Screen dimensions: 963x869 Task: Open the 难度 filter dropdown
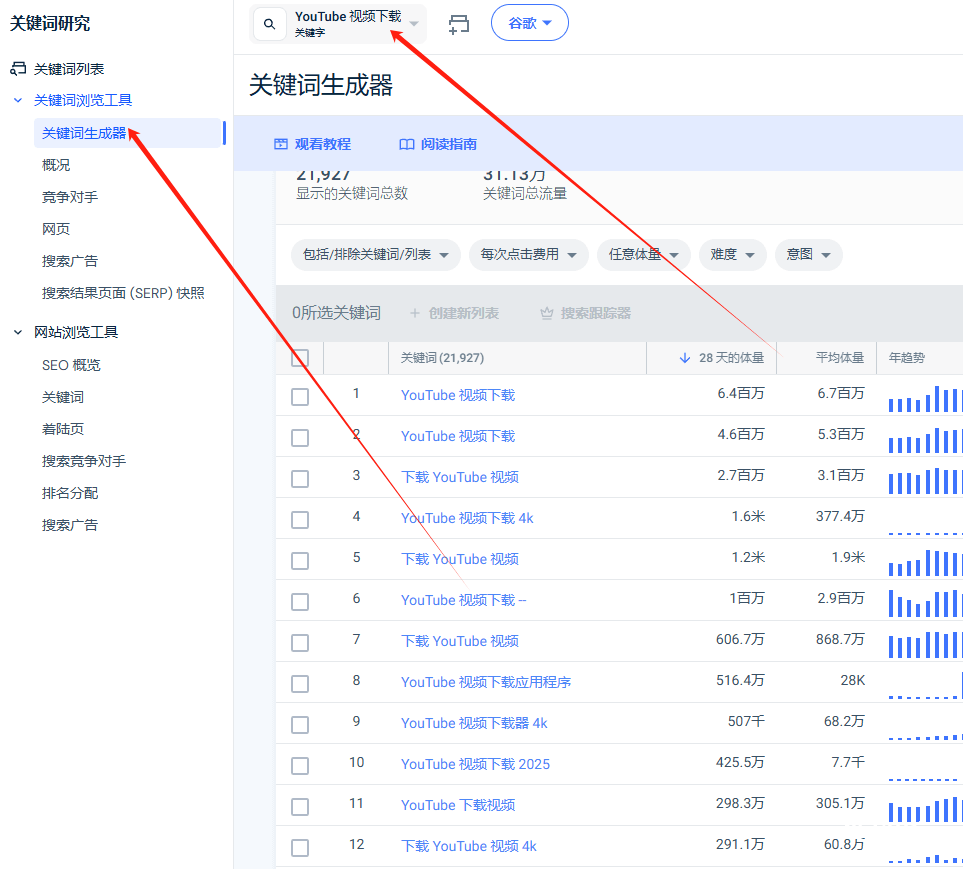coord(732,255)
